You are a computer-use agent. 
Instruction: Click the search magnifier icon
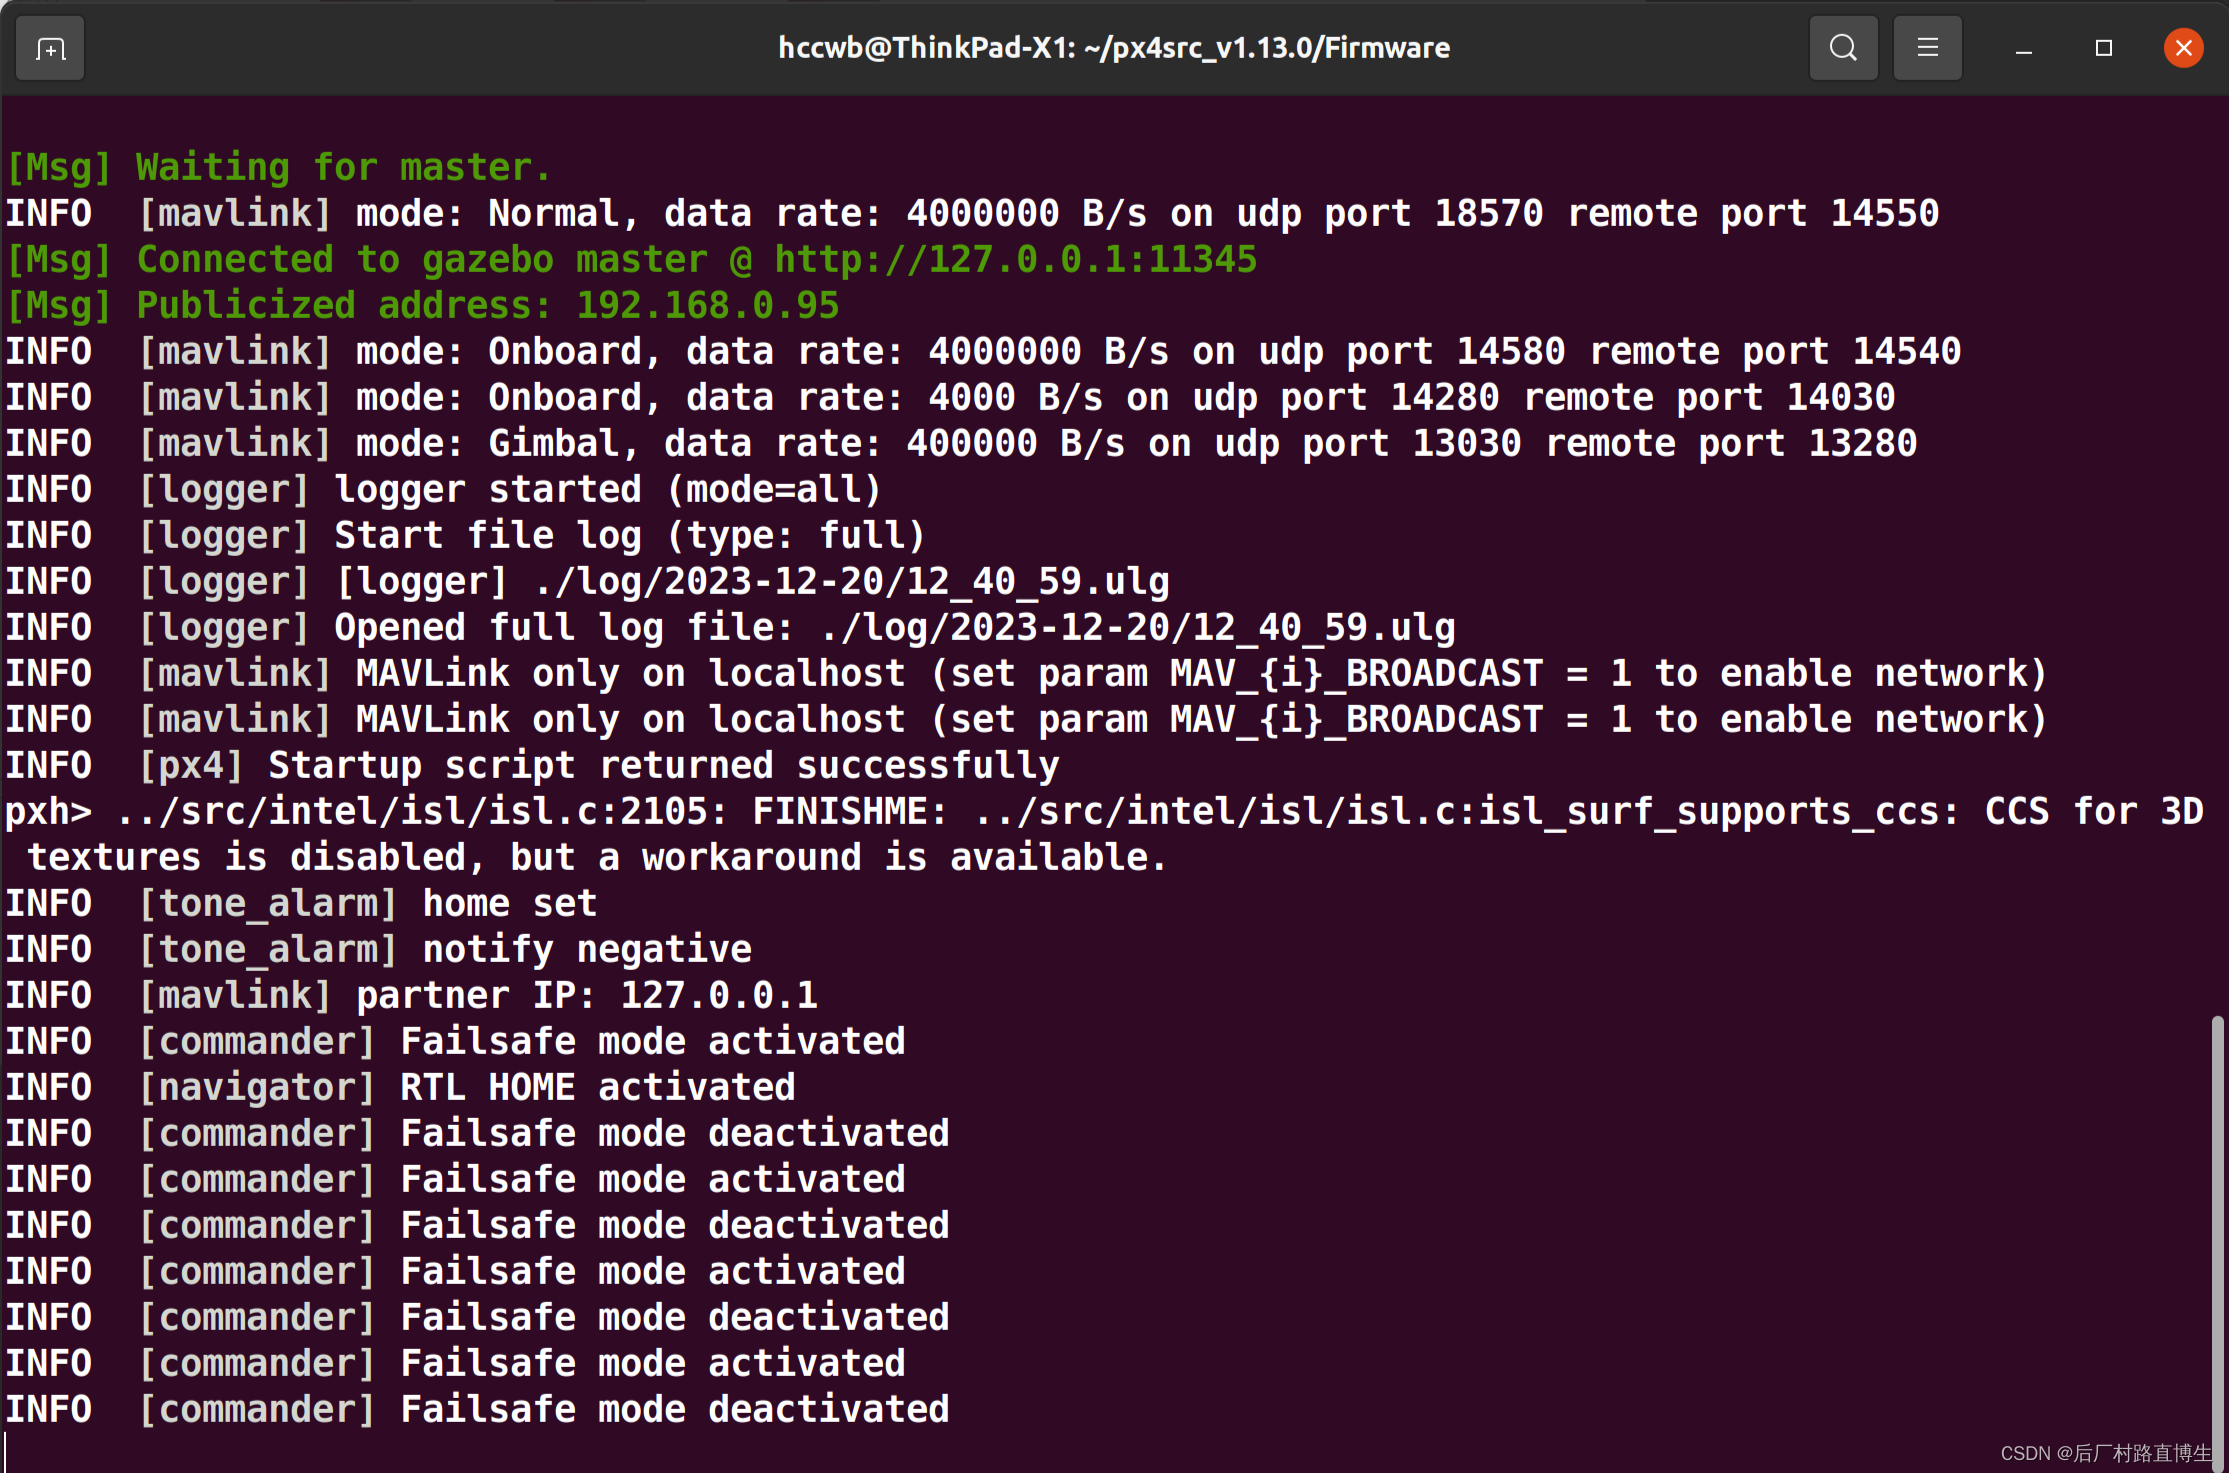point(1843,48)
